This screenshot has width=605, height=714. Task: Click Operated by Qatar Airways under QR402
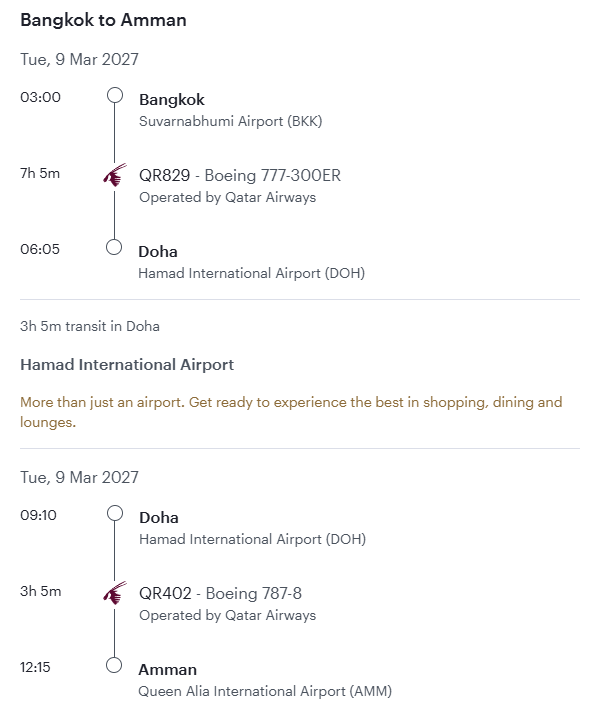coord(228,615)
